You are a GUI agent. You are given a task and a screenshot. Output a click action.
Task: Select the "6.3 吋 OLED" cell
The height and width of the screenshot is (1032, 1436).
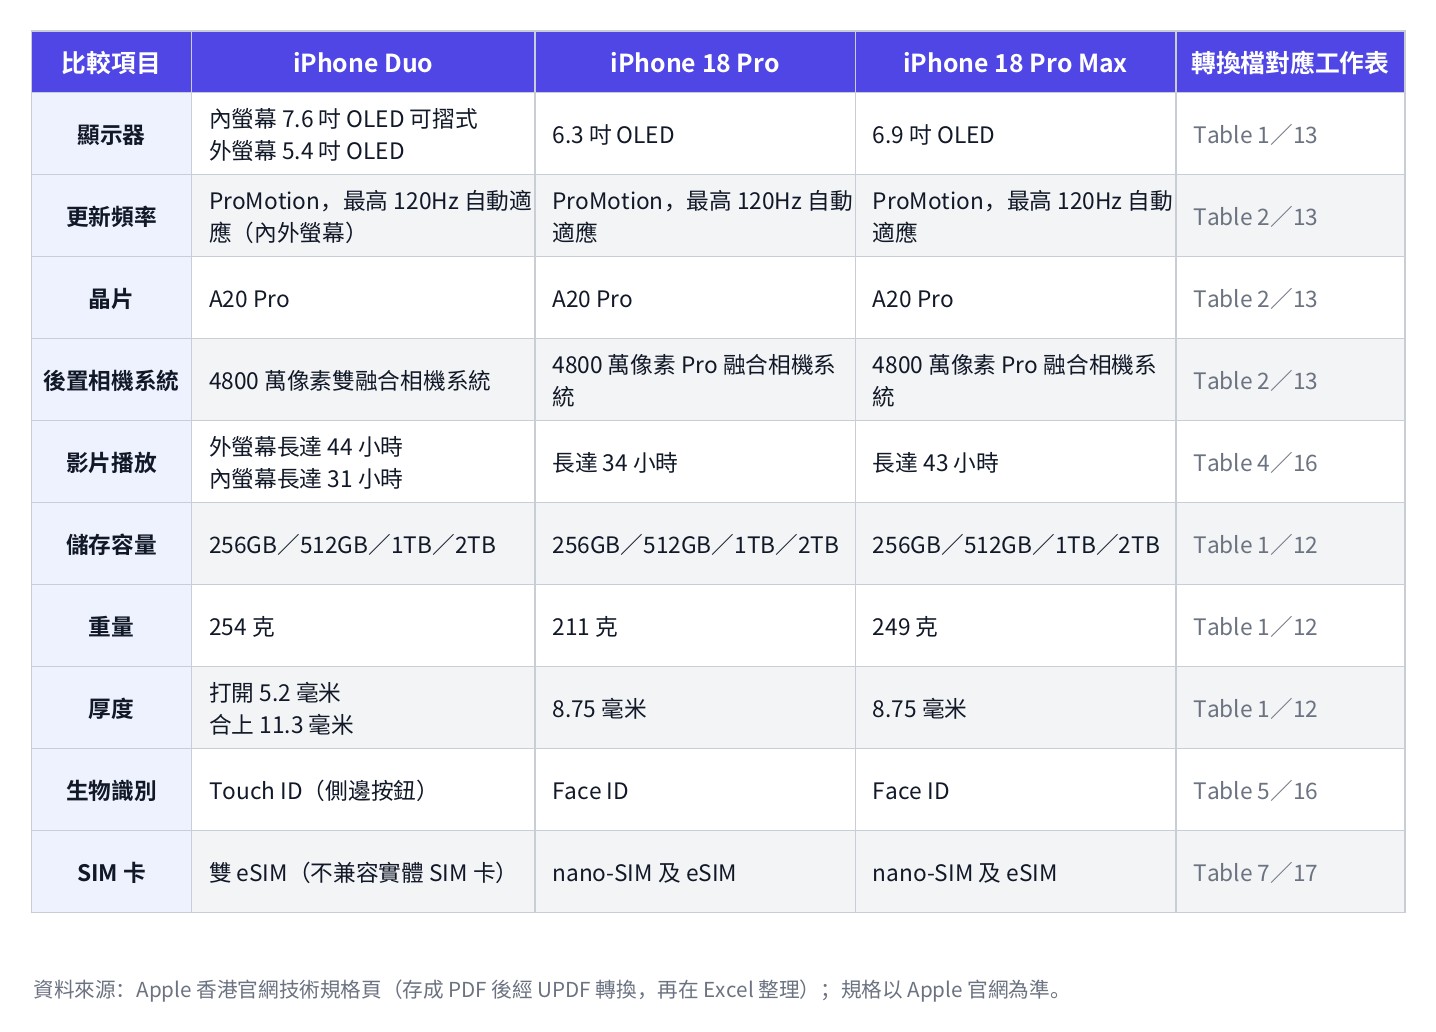(695, 135)
